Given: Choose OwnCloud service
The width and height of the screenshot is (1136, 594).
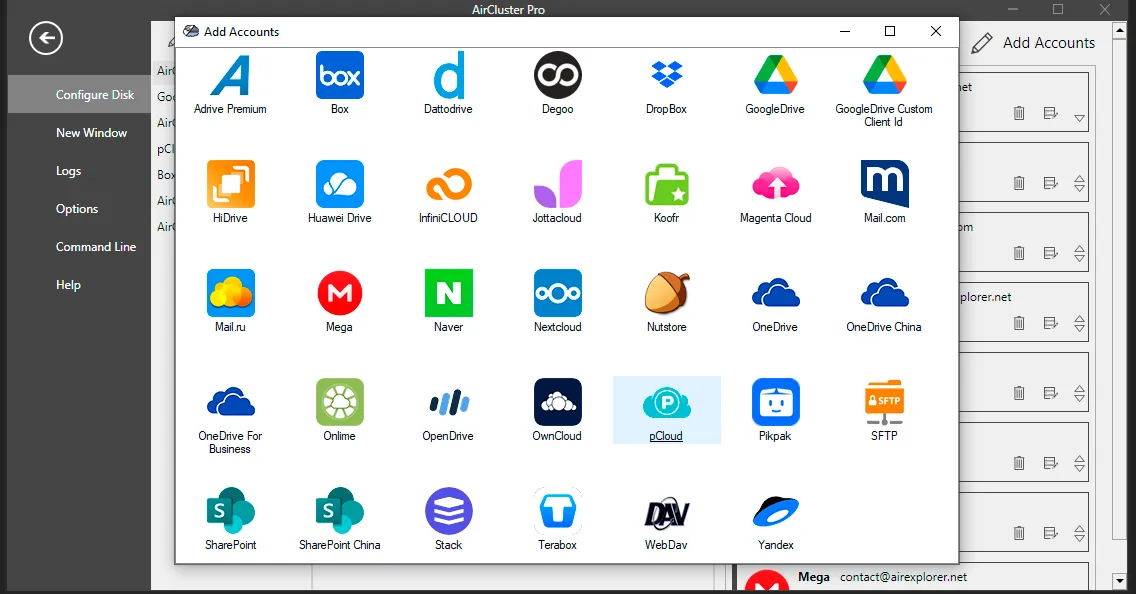Looking at the screenshot, I should point(557,410).
